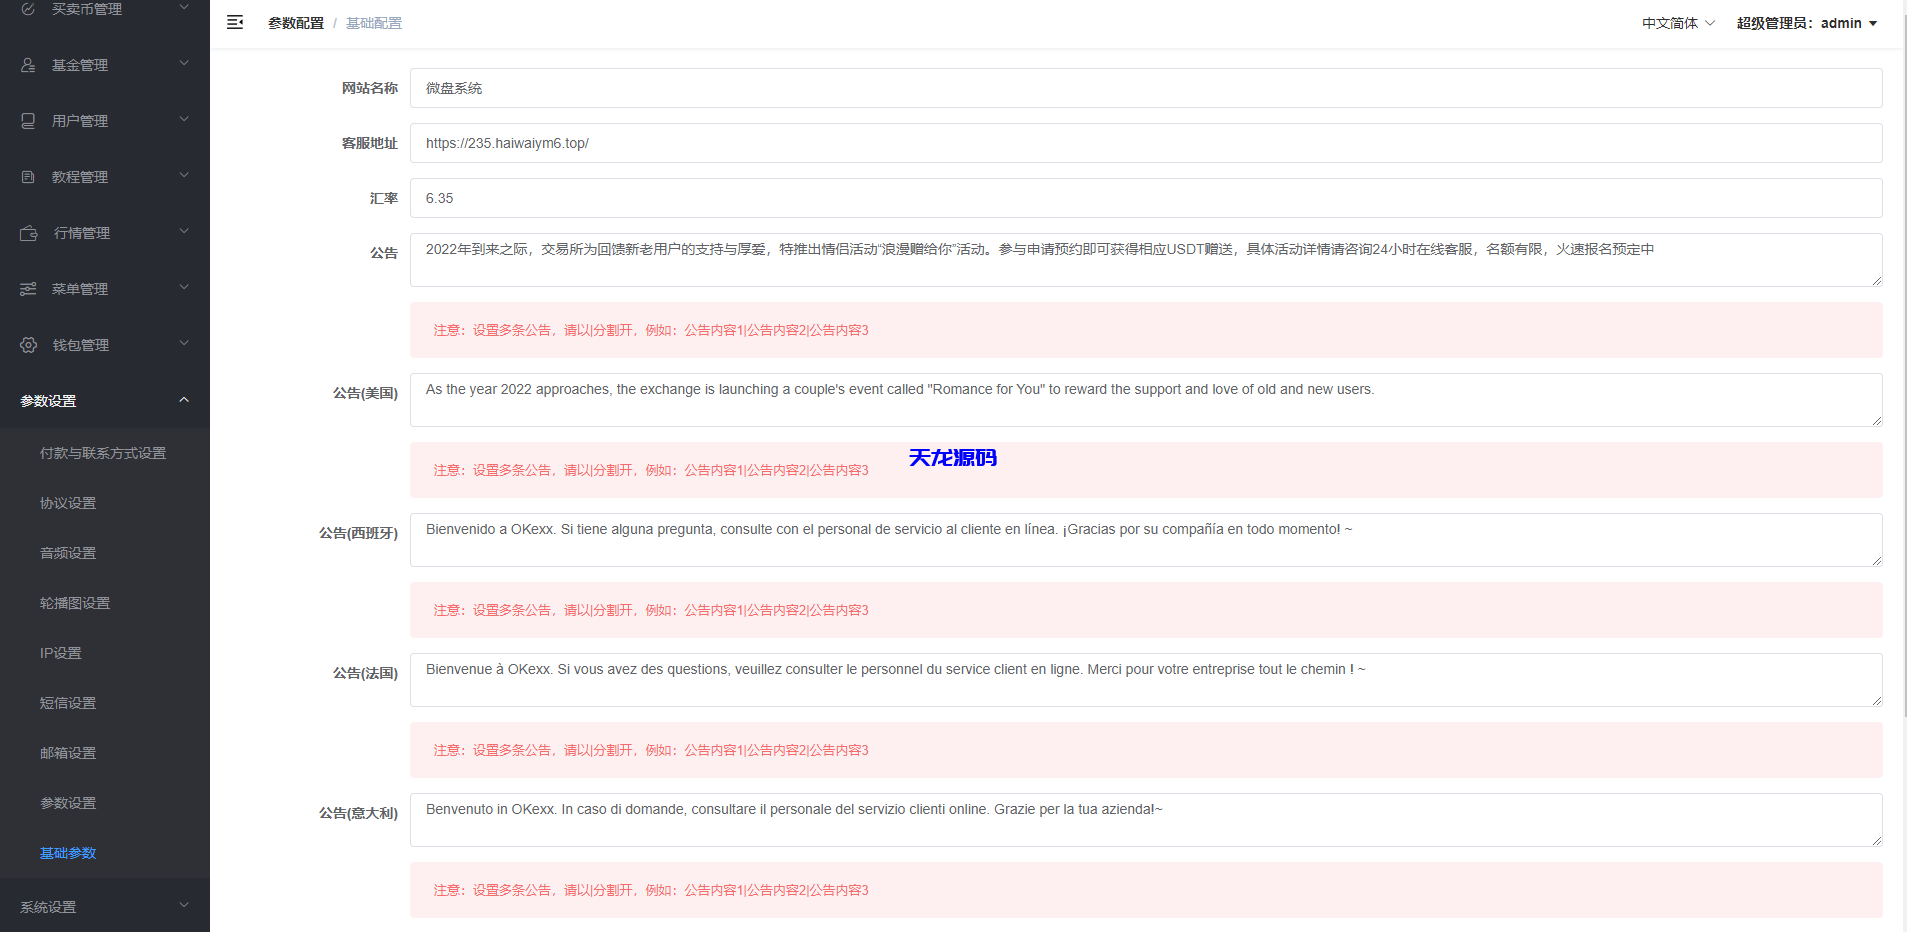Expand the 基金管理 menu chevron
Screen dimensions: 1907x932
pyautogui.click(x=184, y=64)
